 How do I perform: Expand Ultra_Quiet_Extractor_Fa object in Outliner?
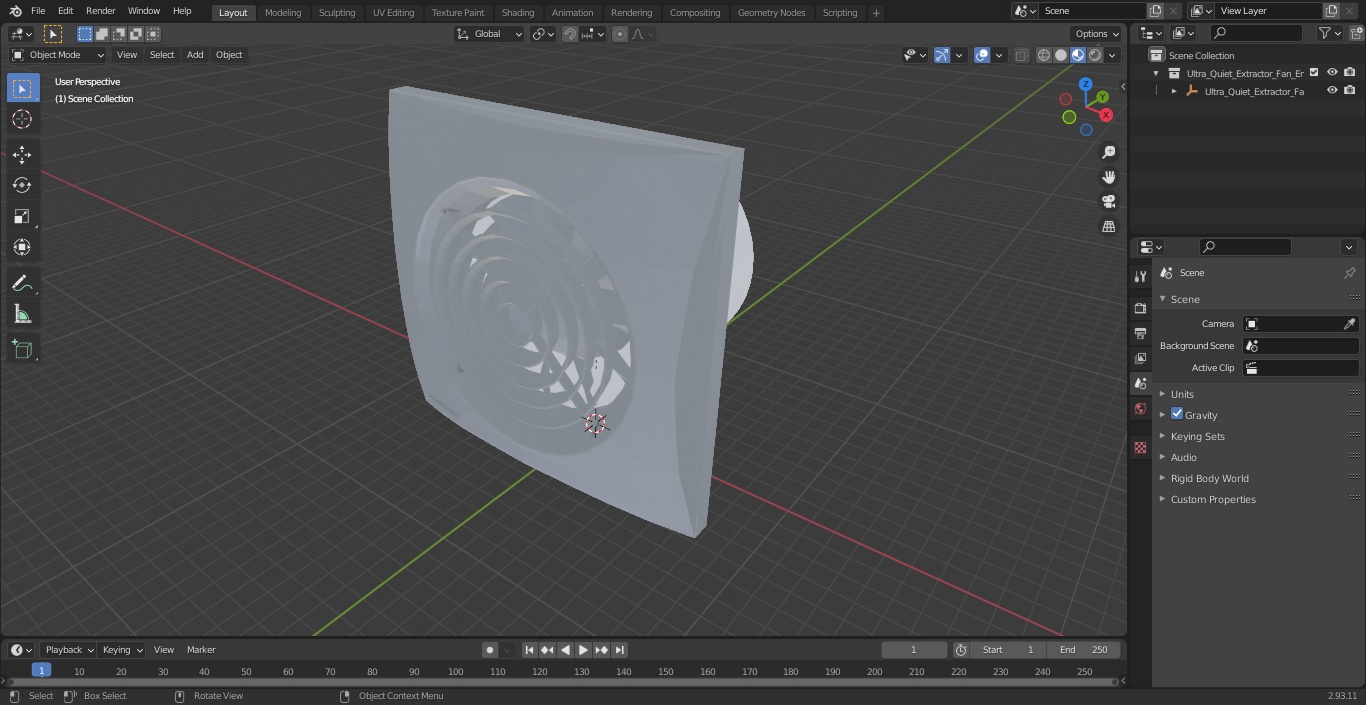click(x=1174, y=91)
